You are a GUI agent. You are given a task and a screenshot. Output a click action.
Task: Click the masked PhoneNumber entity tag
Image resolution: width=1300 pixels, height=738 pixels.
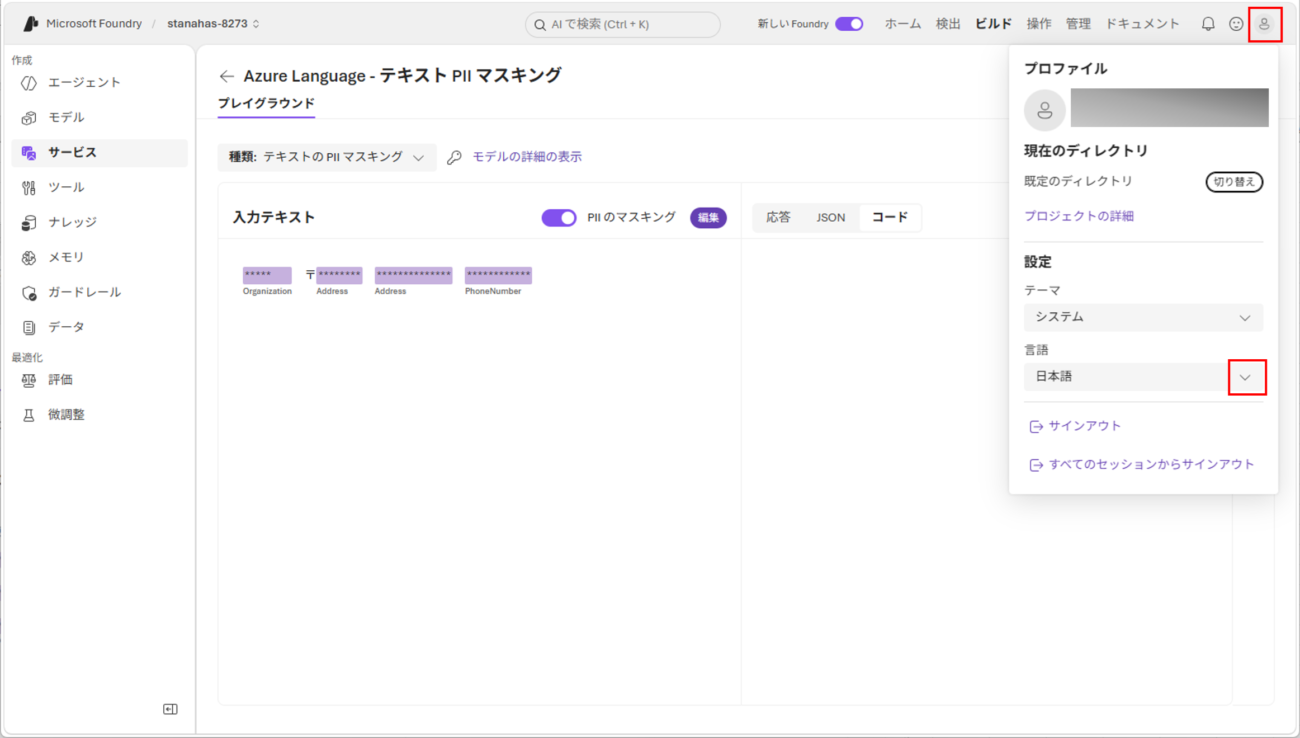click(x=498, y=275)
